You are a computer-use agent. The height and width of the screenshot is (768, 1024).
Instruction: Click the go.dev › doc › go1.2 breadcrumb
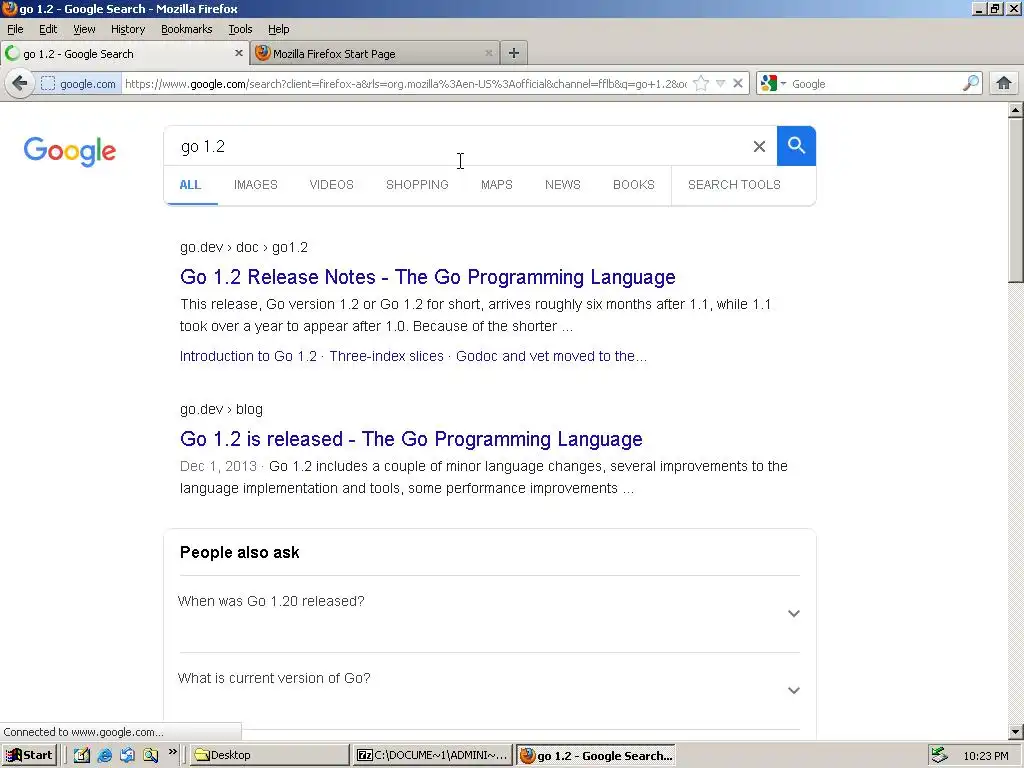(x=244, y=248)
